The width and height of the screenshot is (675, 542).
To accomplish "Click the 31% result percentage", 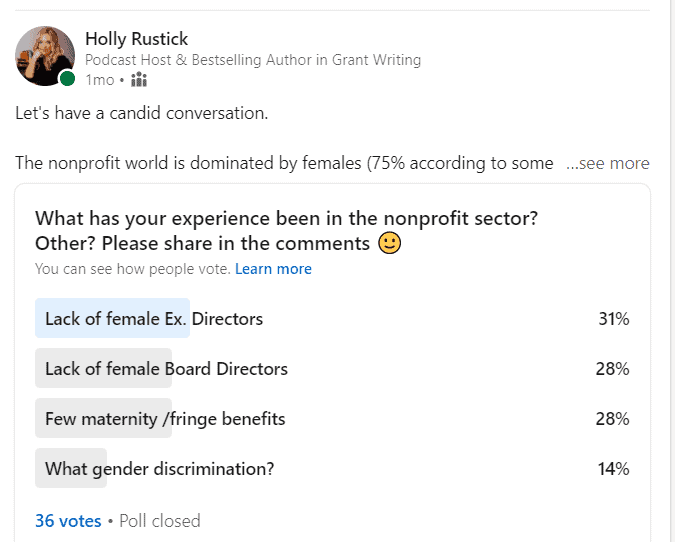I will coord(614,319).
